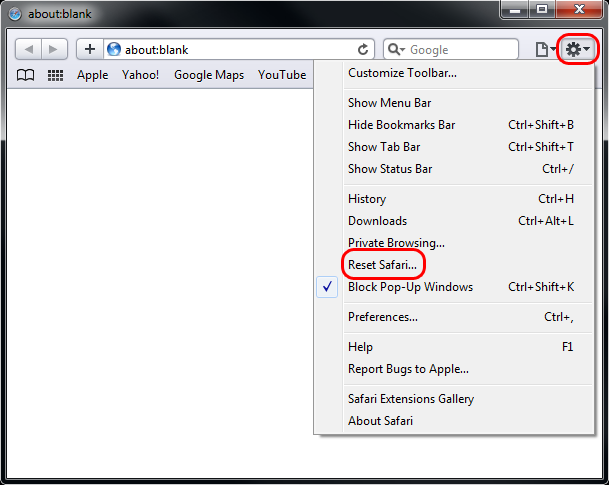
Task: Maximize the Safari window
Action: coord(542,9)
